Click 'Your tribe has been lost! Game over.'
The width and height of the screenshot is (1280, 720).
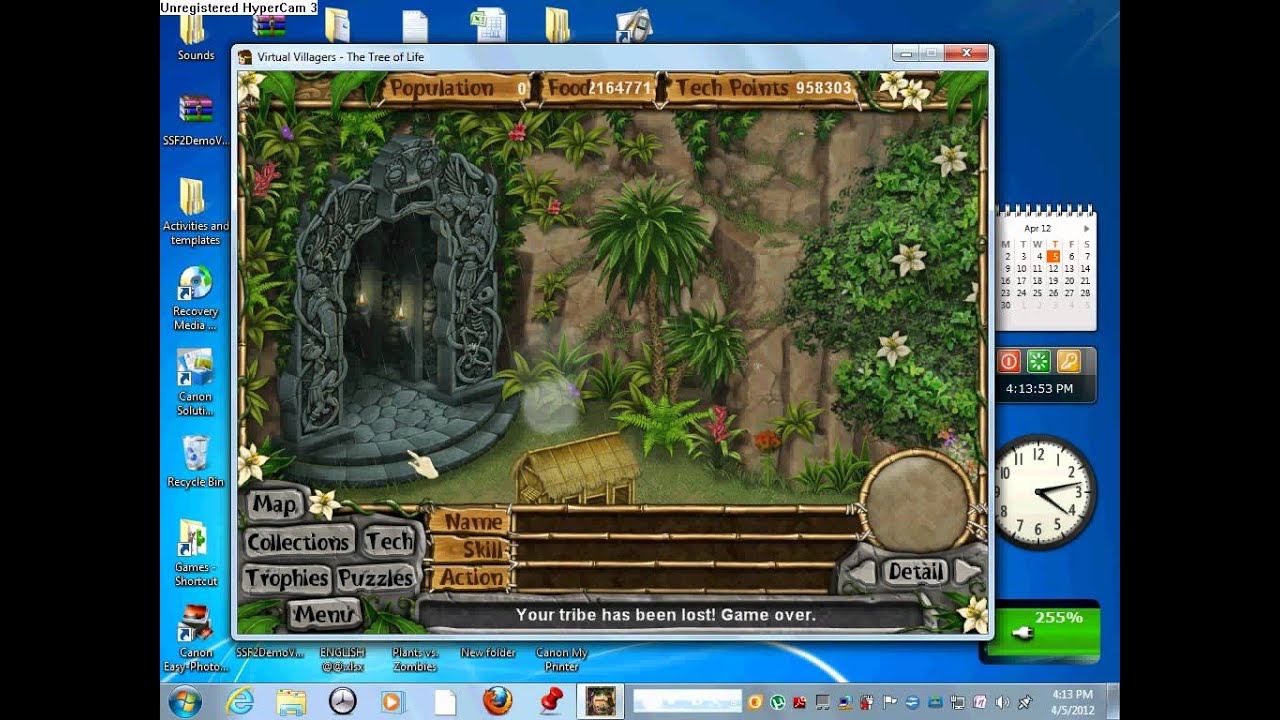point(666,615)
